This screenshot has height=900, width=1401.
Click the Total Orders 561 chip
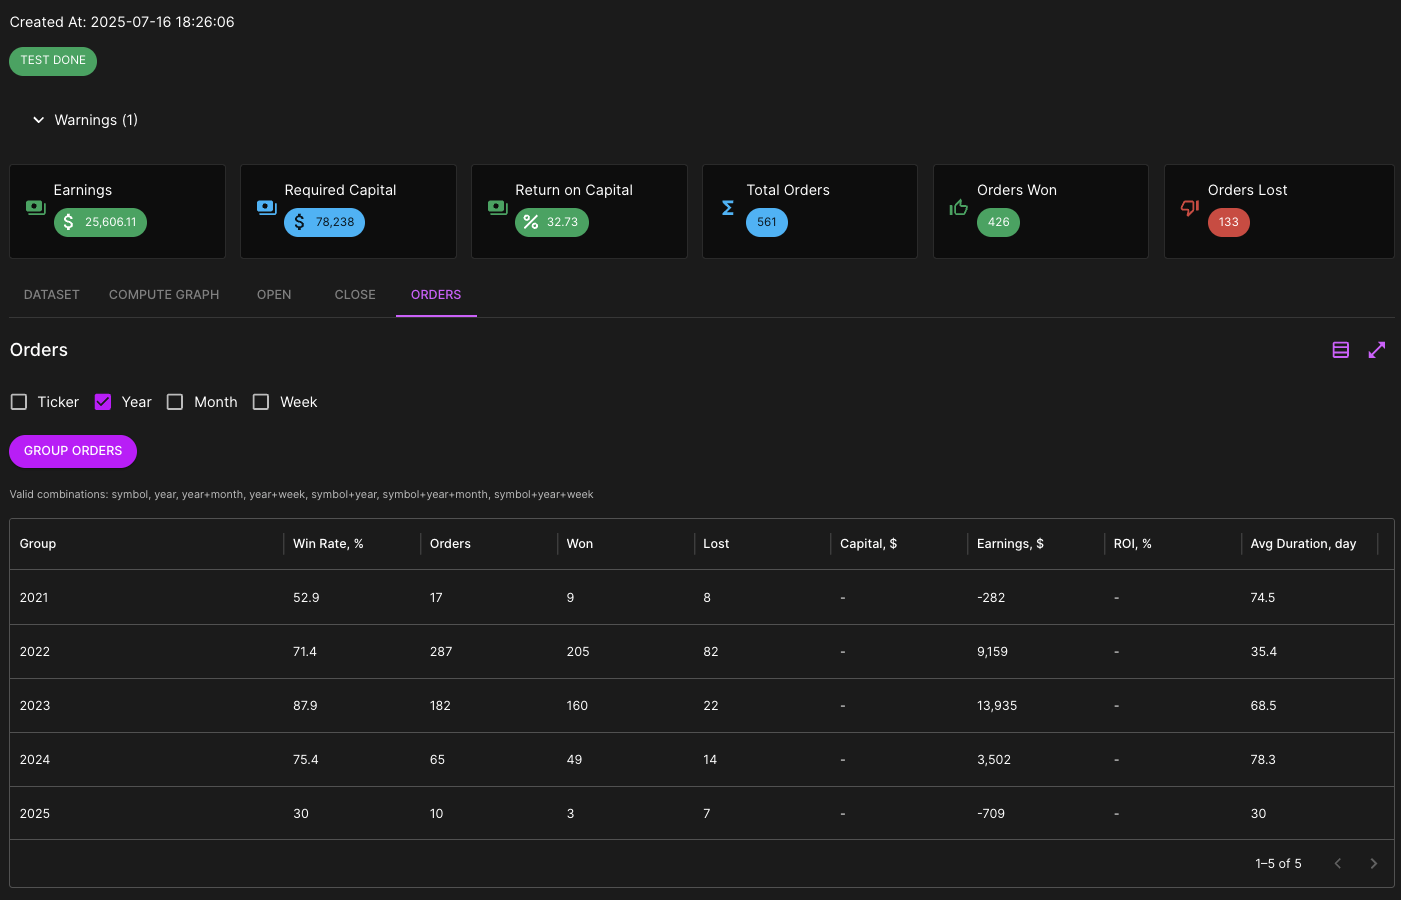click(x=767, y=222)
